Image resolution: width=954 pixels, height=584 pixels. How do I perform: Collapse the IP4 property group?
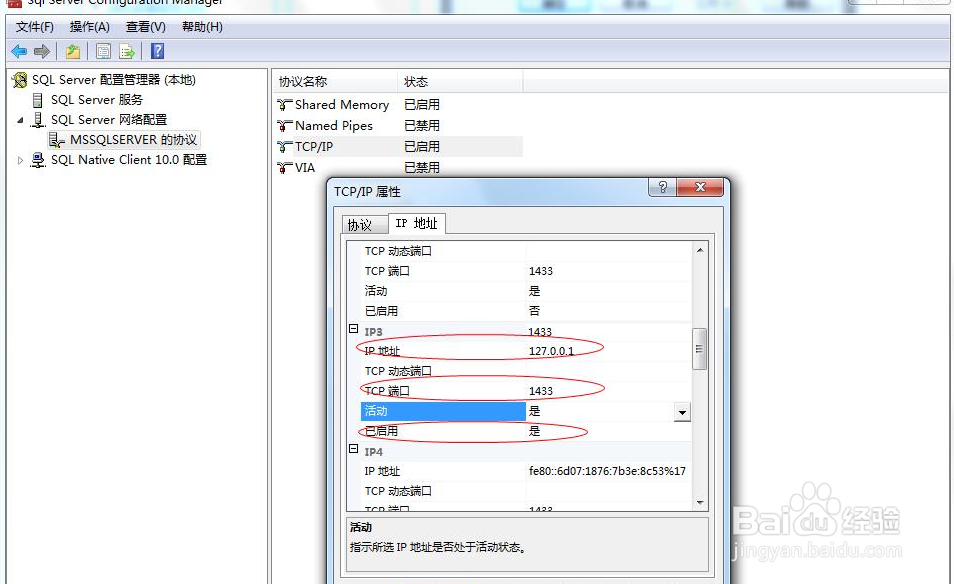click(x=353, y=449)
